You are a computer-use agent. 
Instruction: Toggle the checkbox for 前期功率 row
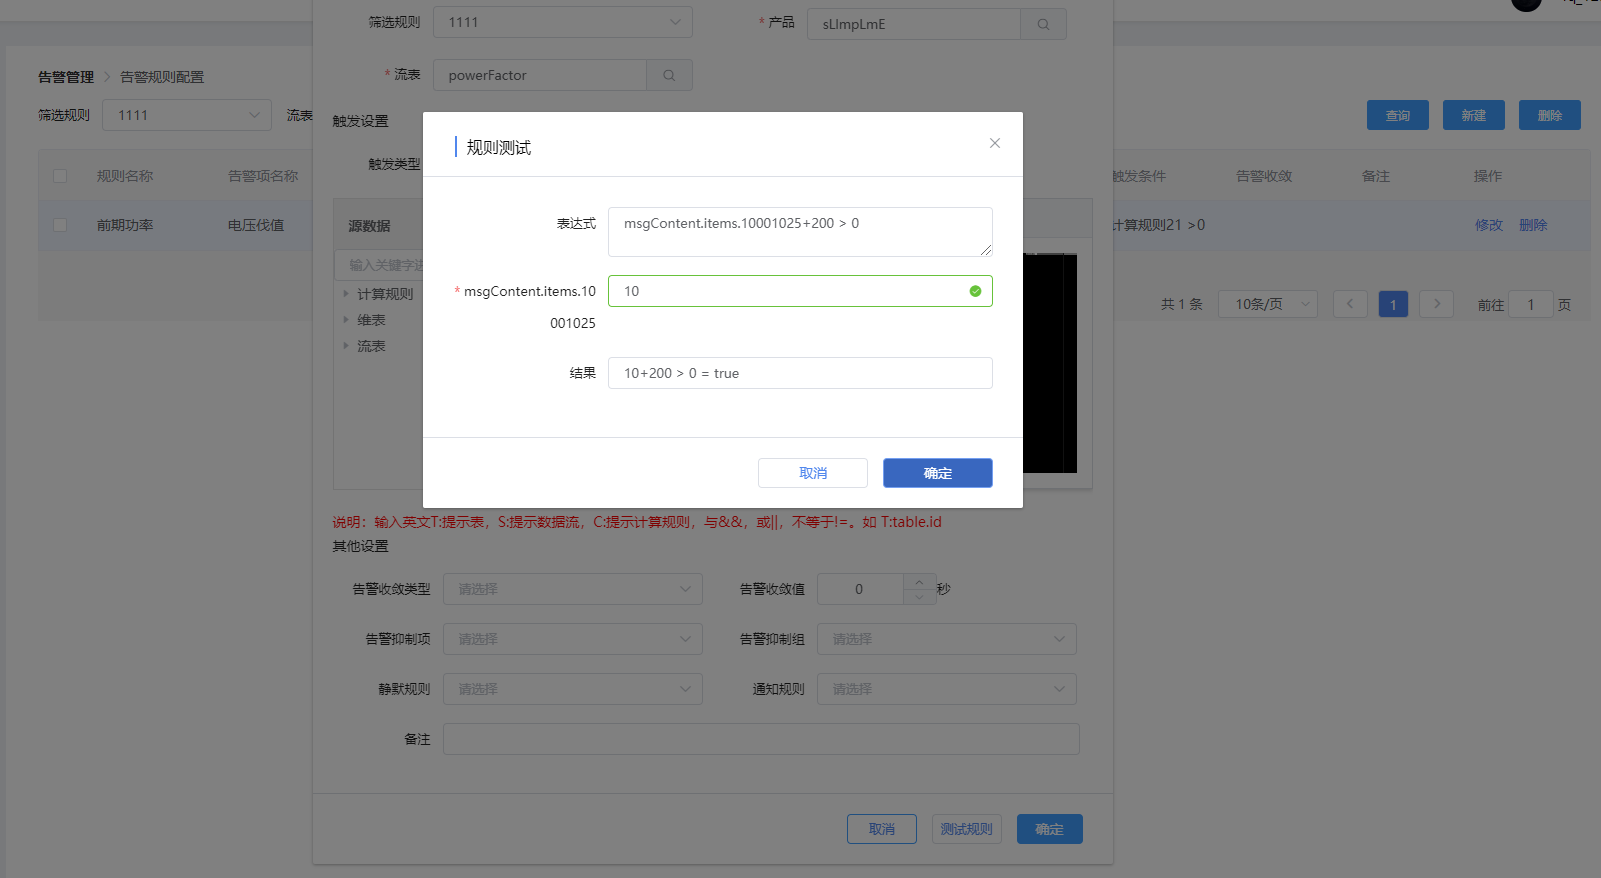pos(60,225)
